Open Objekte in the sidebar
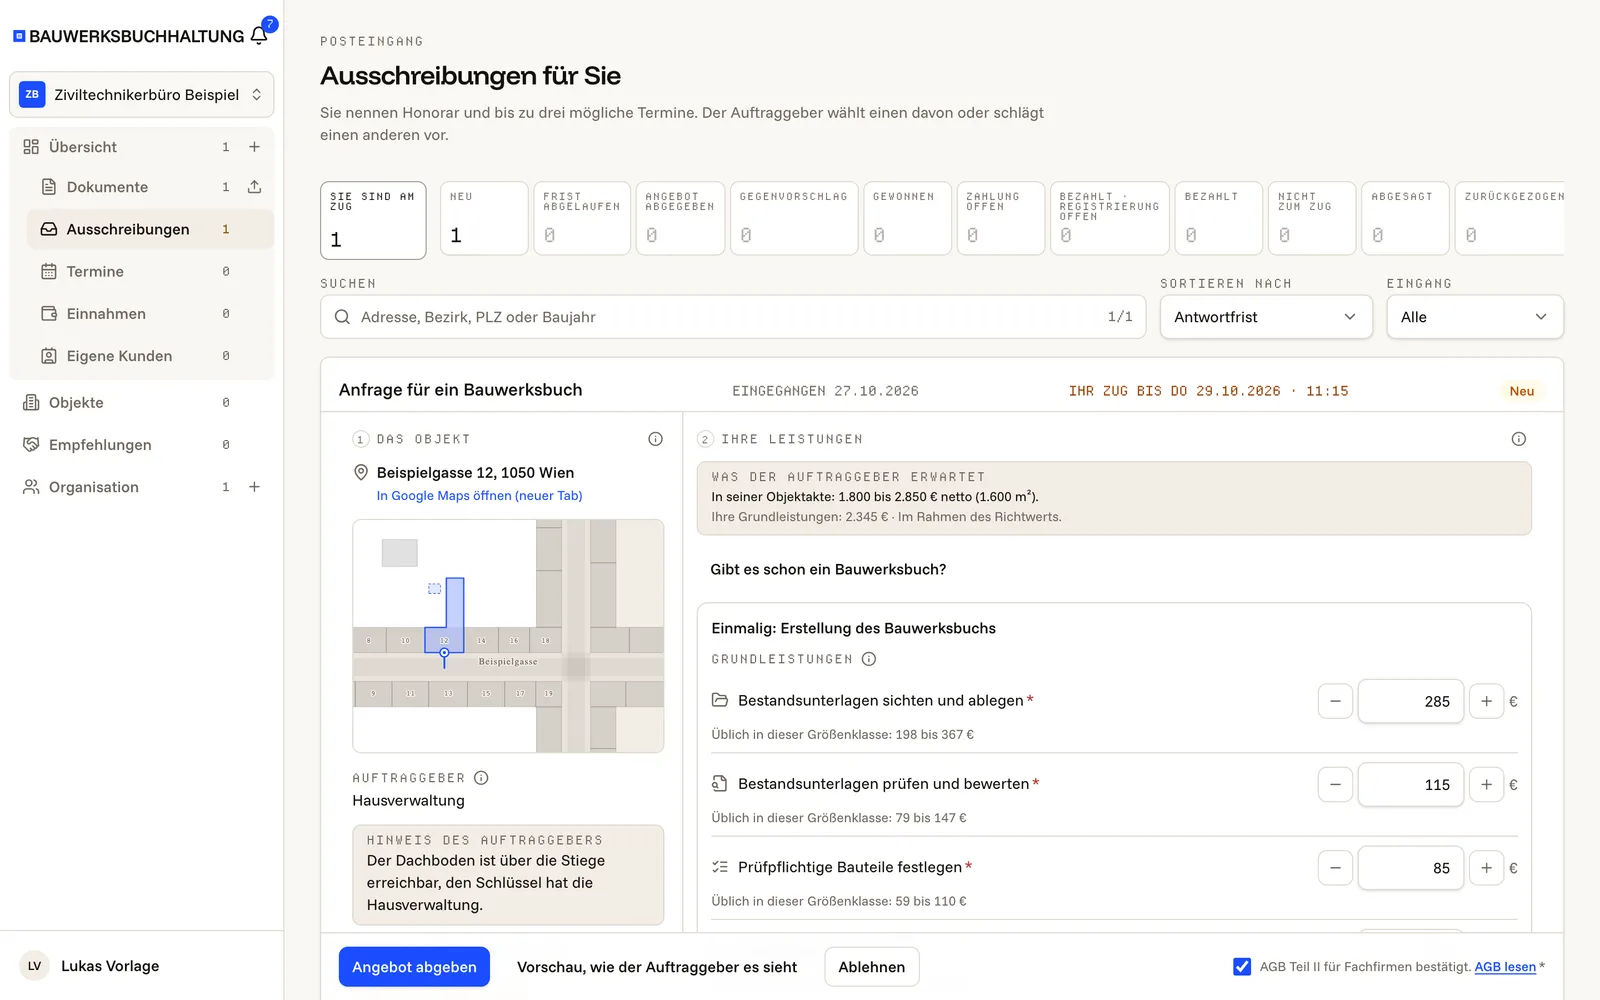The image size is (1600, 1000). tap(142, 403)
